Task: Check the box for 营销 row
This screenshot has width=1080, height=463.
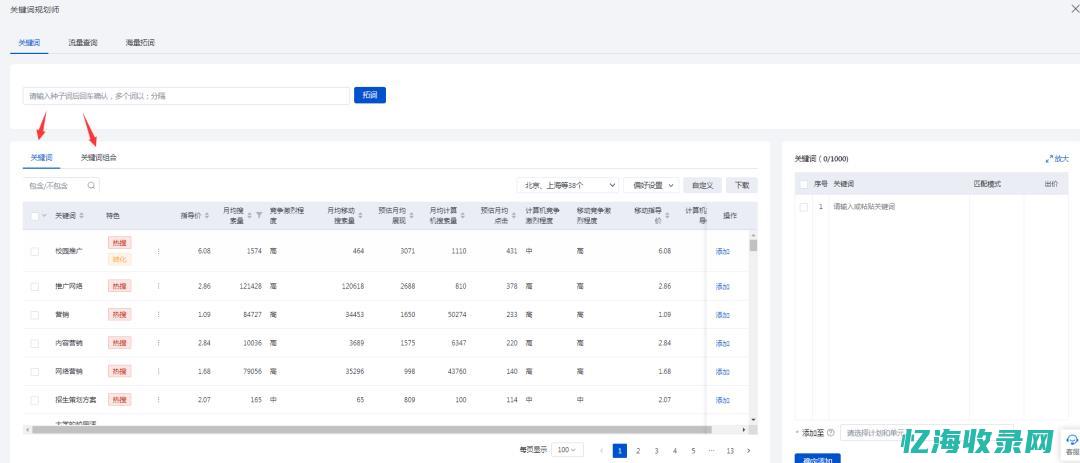Action: point(34,315)
